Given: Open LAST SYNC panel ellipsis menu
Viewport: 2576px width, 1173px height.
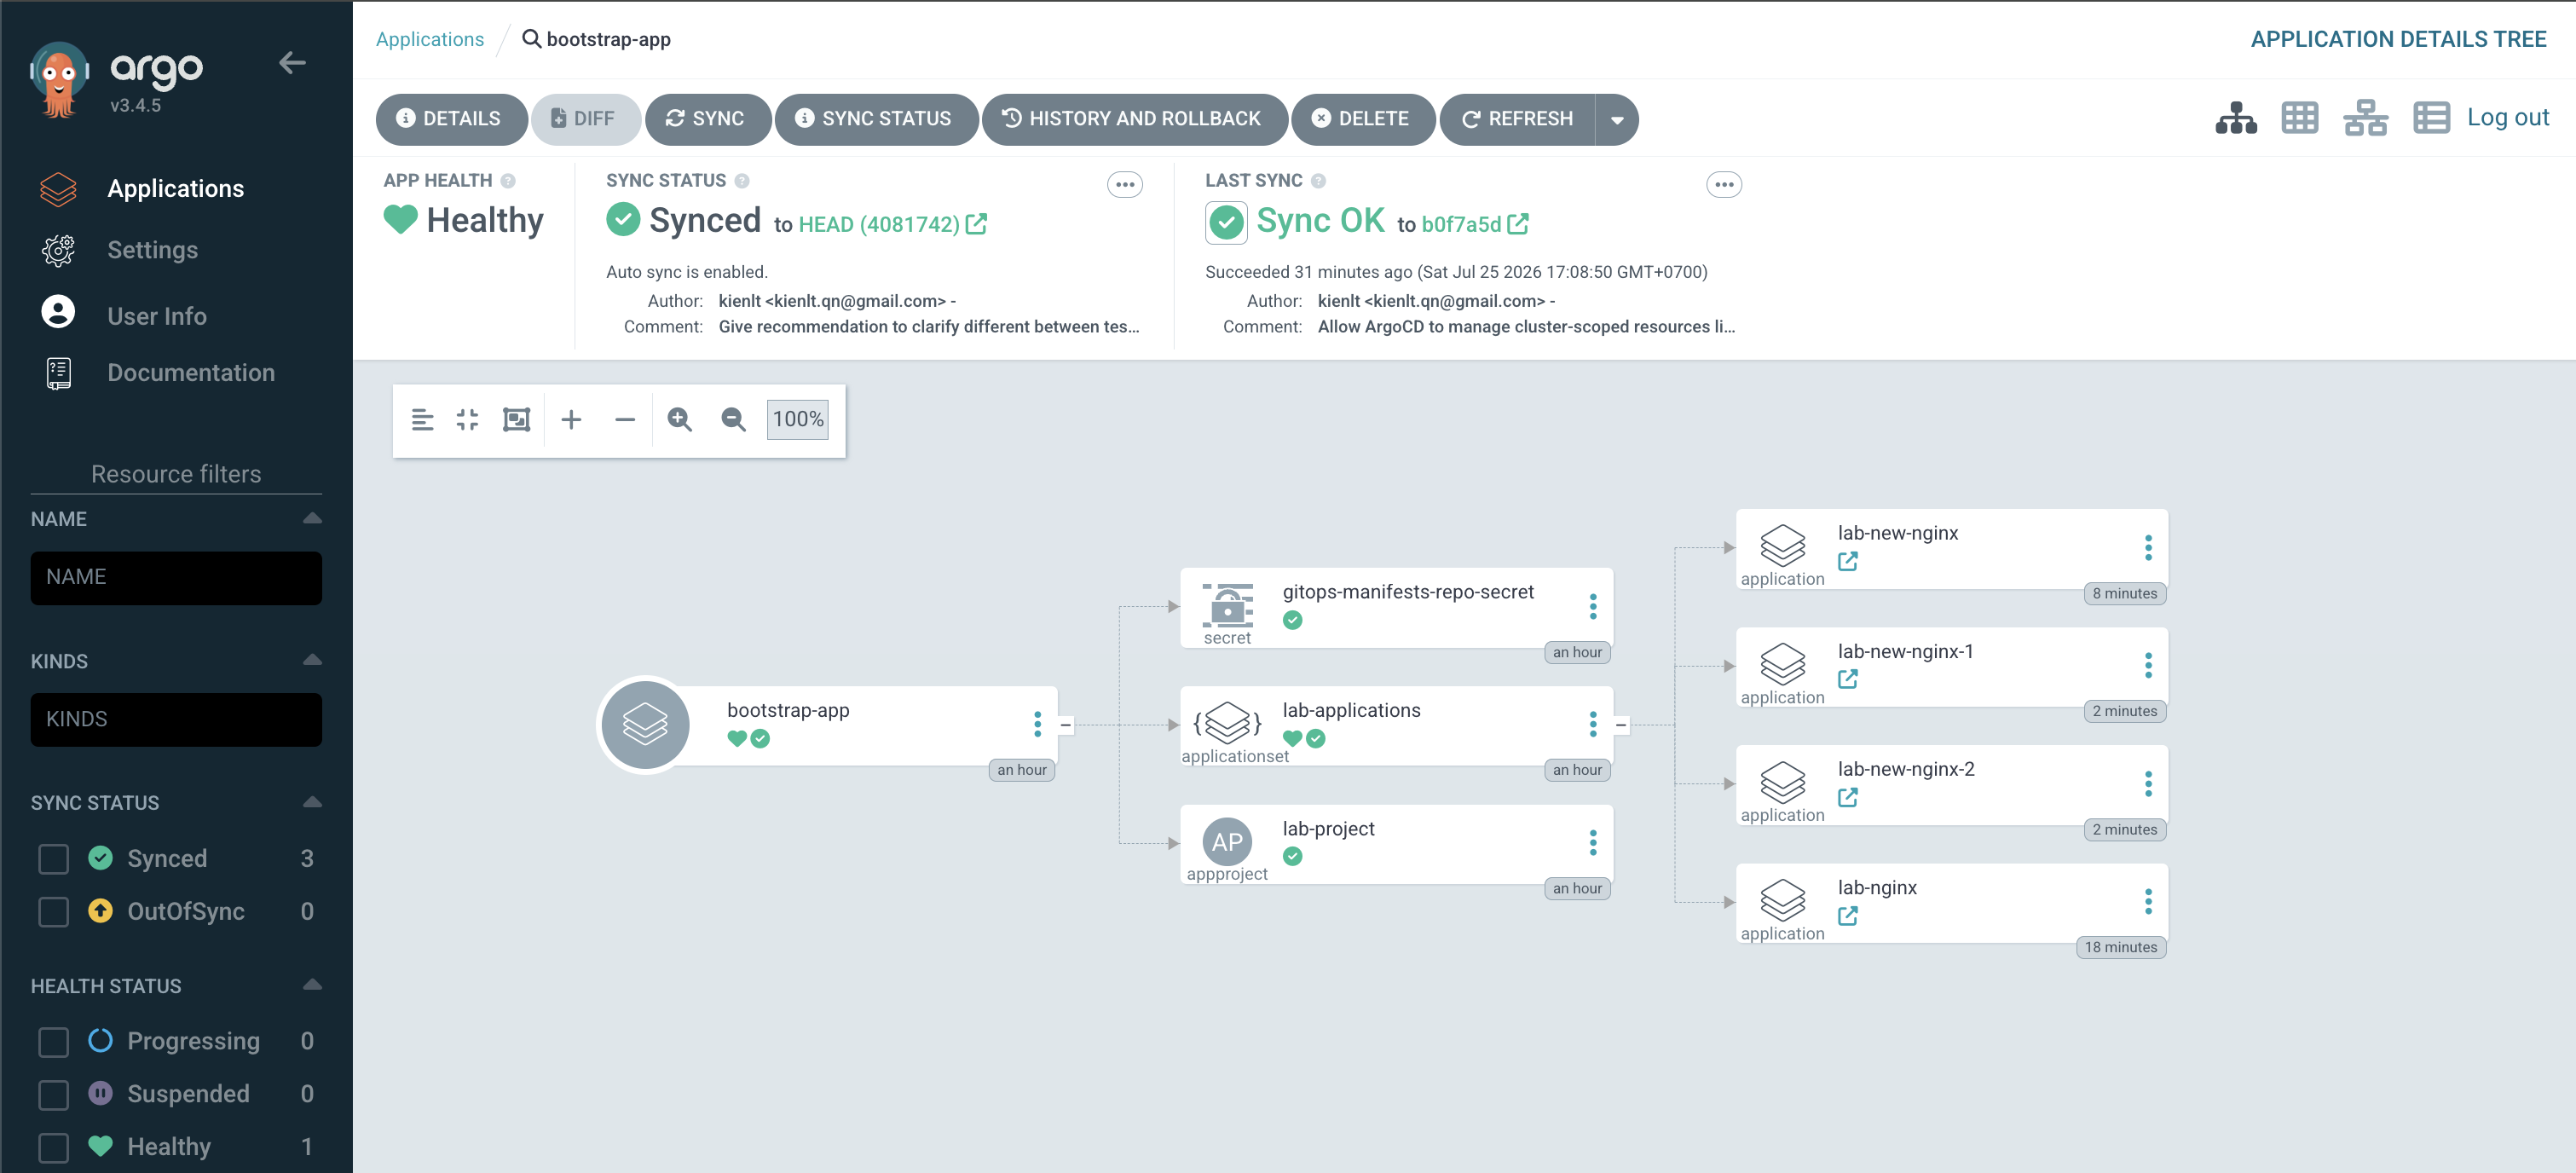Looking at the screenshot, I should [x=1724, y=184].
